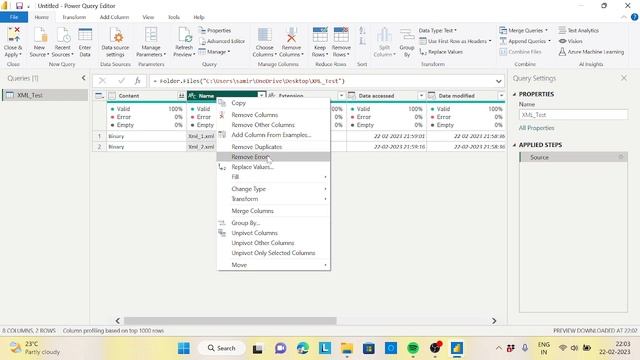The width and height of the screenshot is (640, 360).
Task: Close the Query Settings pane
Action: pyautogui.click(x=624, y=78)
